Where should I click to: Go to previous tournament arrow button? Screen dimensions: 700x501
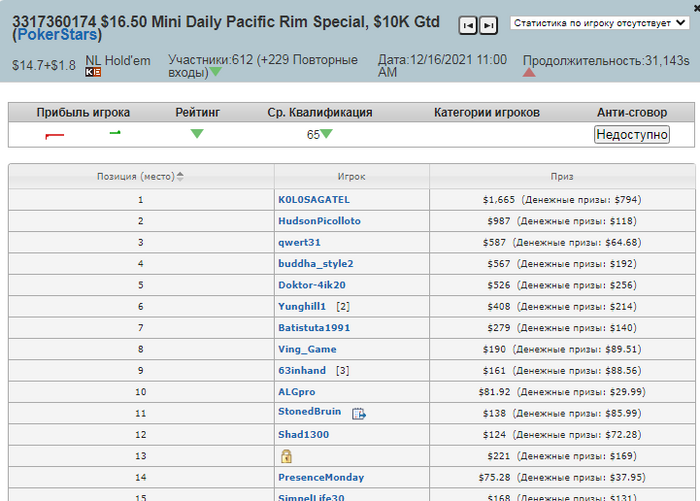coord(468,25)
